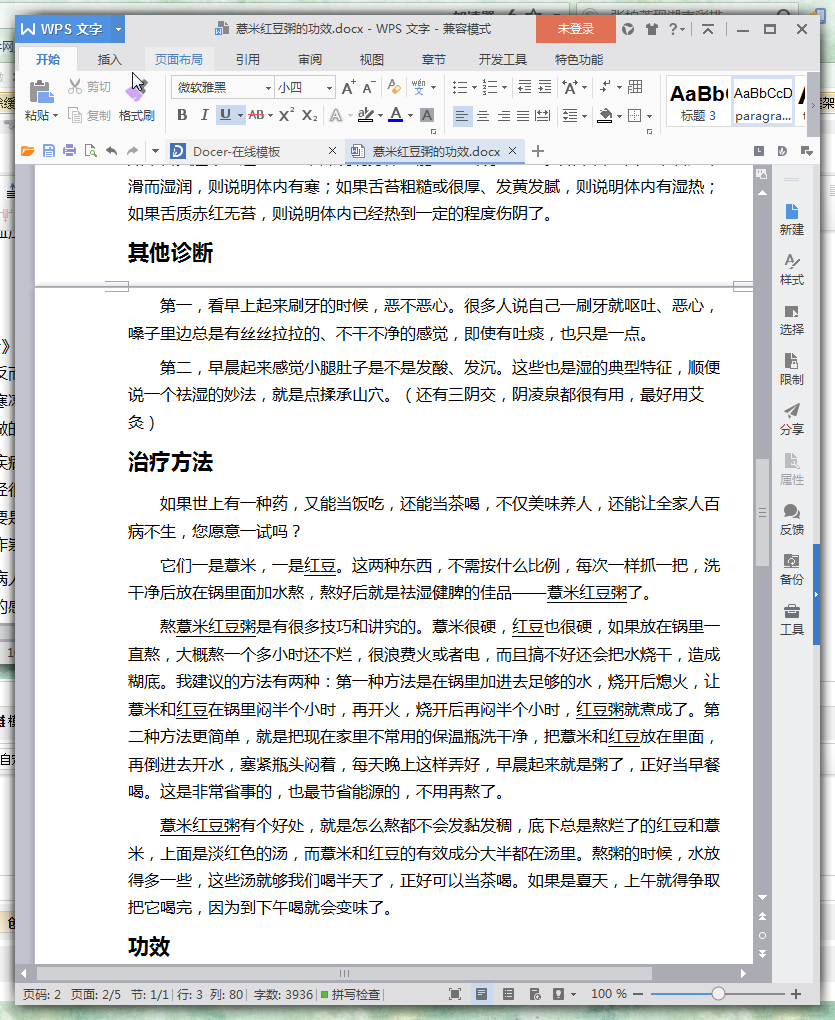Click the 未登录 login button
Image resolution: width=835 pixels, height=1020 pixels.
(576, 29)
